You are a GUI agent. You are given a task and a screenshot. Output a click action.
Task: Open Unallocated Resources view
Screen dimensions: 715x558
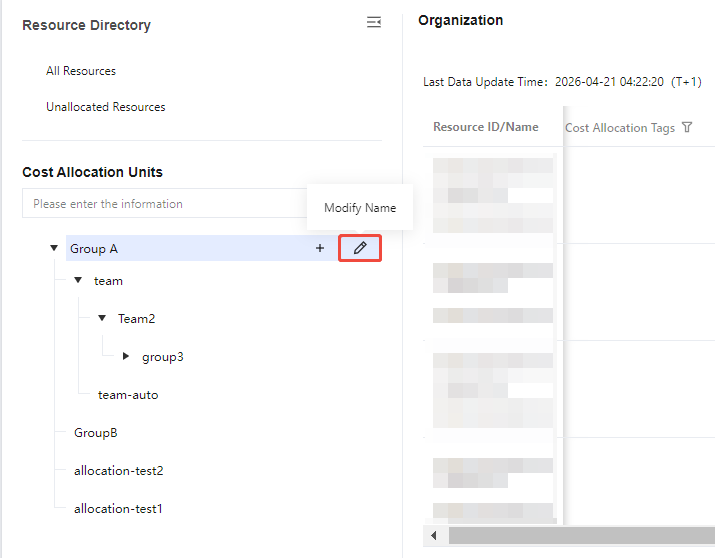coord(106,107)
